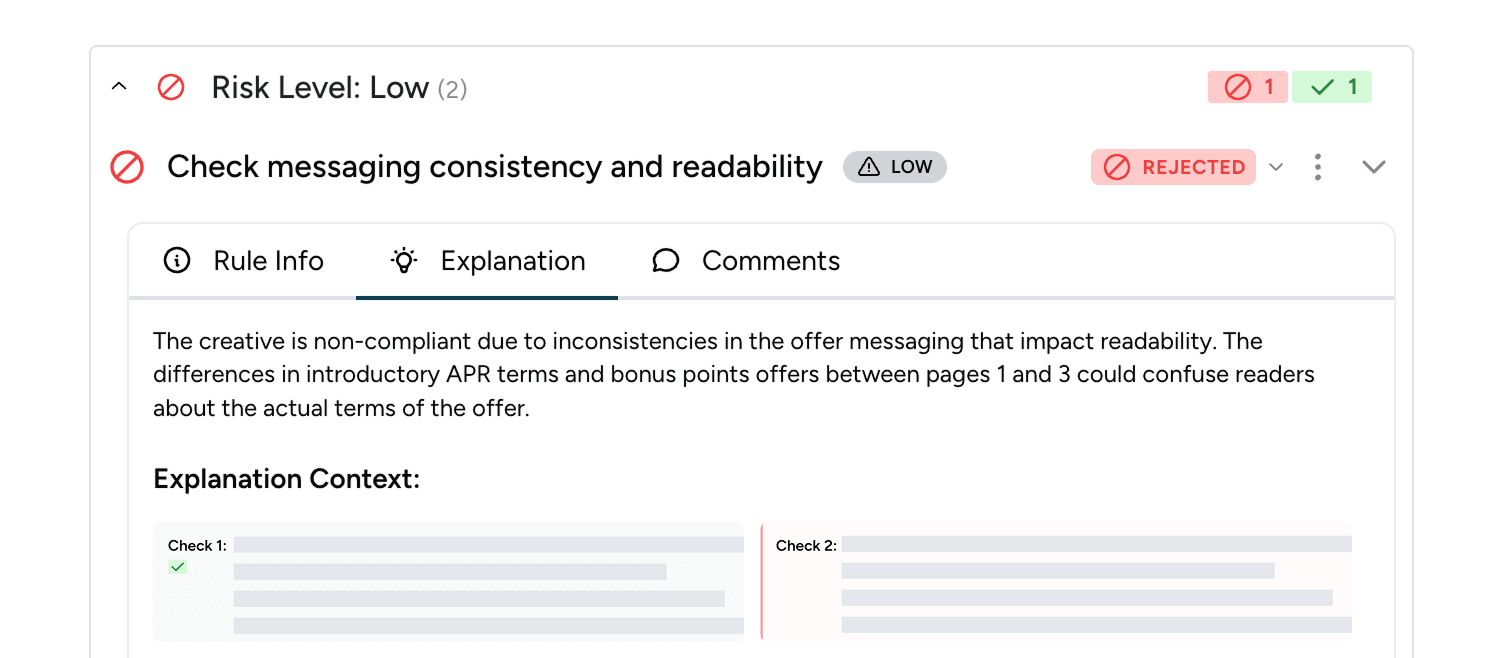Click the red rejected icon beside Risk Level
This screenshot has width=1504, height=658.
coord(170,87)
